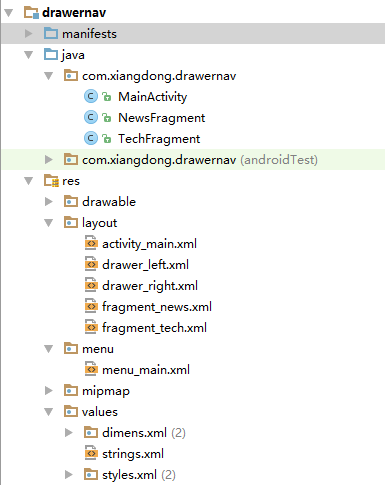385x485 pixels.
Task: Select fragment_tech.xml file name
Action: coord(154,328)
